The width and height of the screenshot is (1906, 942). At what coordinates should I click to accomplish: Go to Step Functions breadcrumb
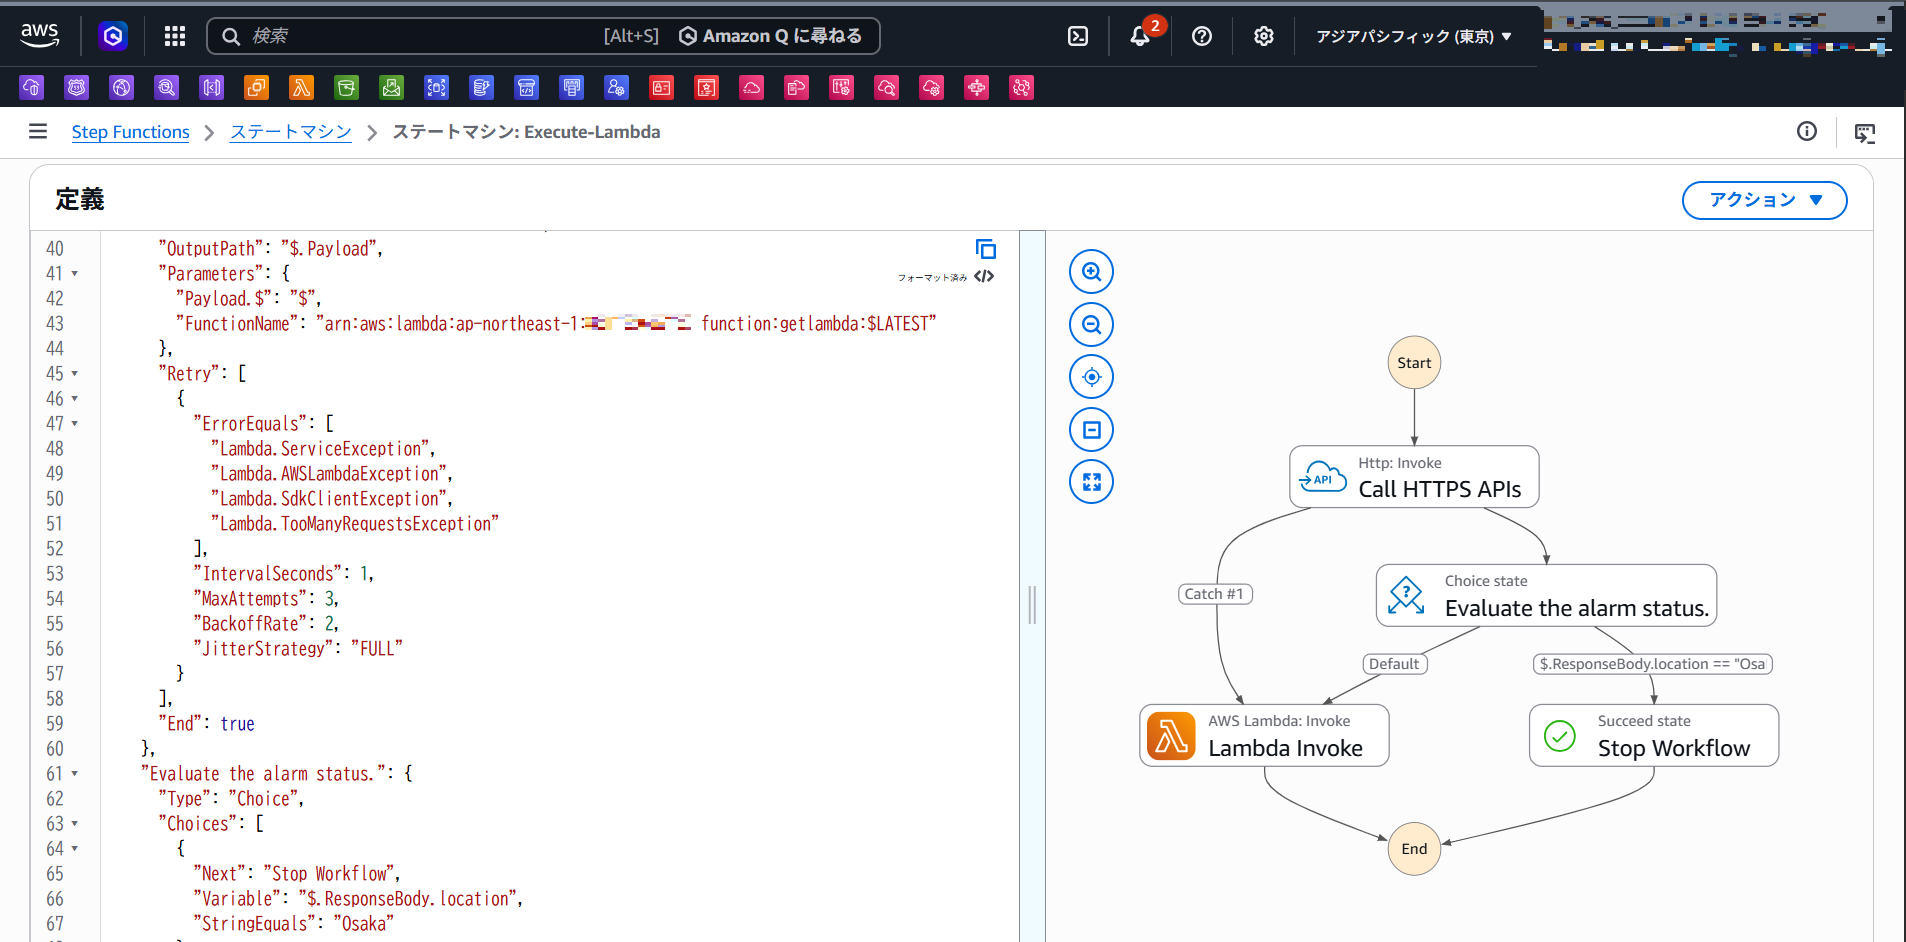click(130, 132)
